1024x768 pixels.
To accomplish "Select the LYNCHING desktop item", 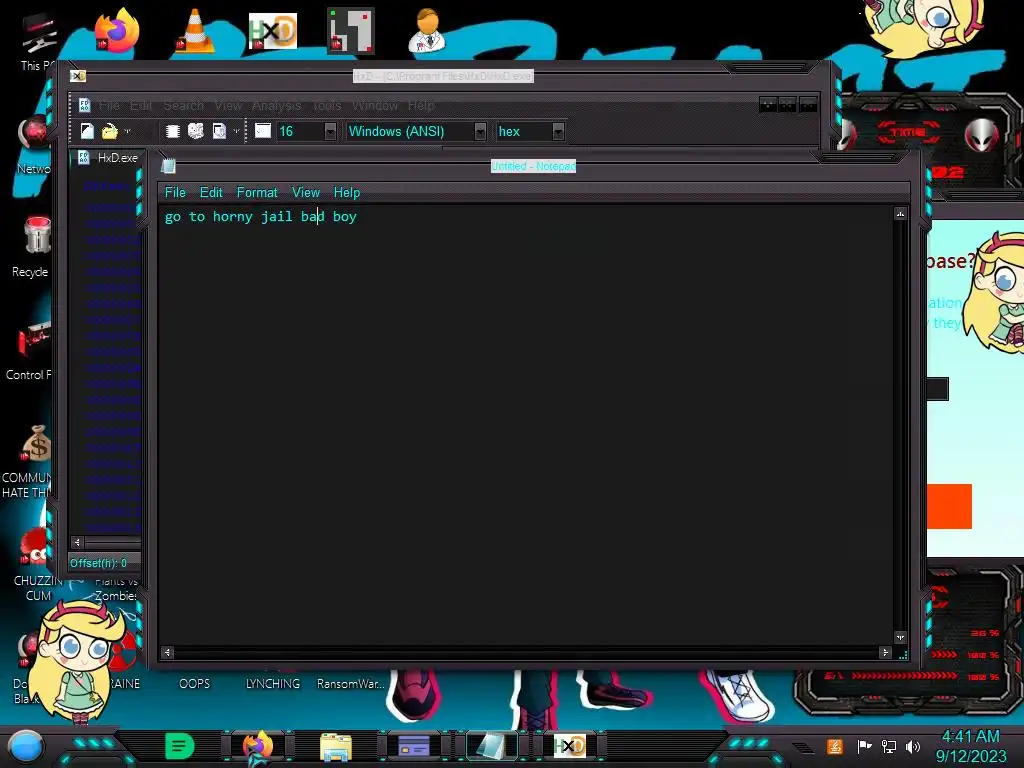I will pyautogui.click(x=272, y=684).
